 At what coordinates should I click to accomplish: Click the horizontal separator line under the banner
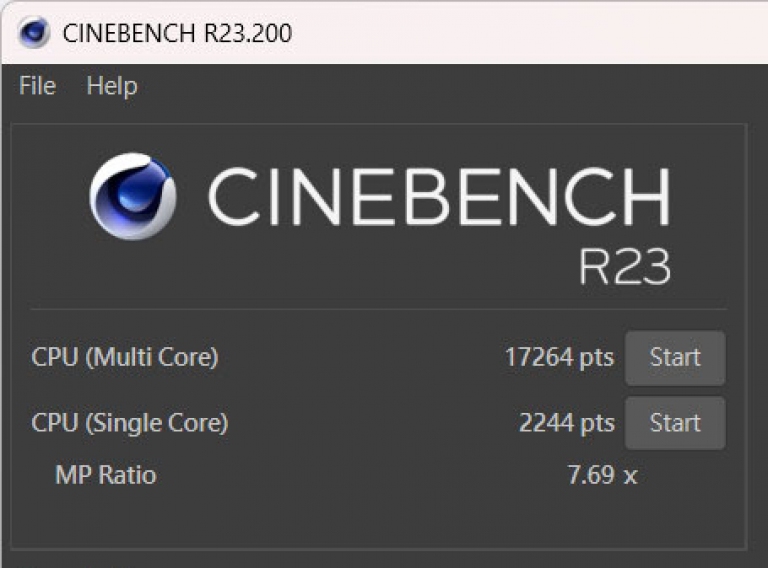click(x=378, y=309)
